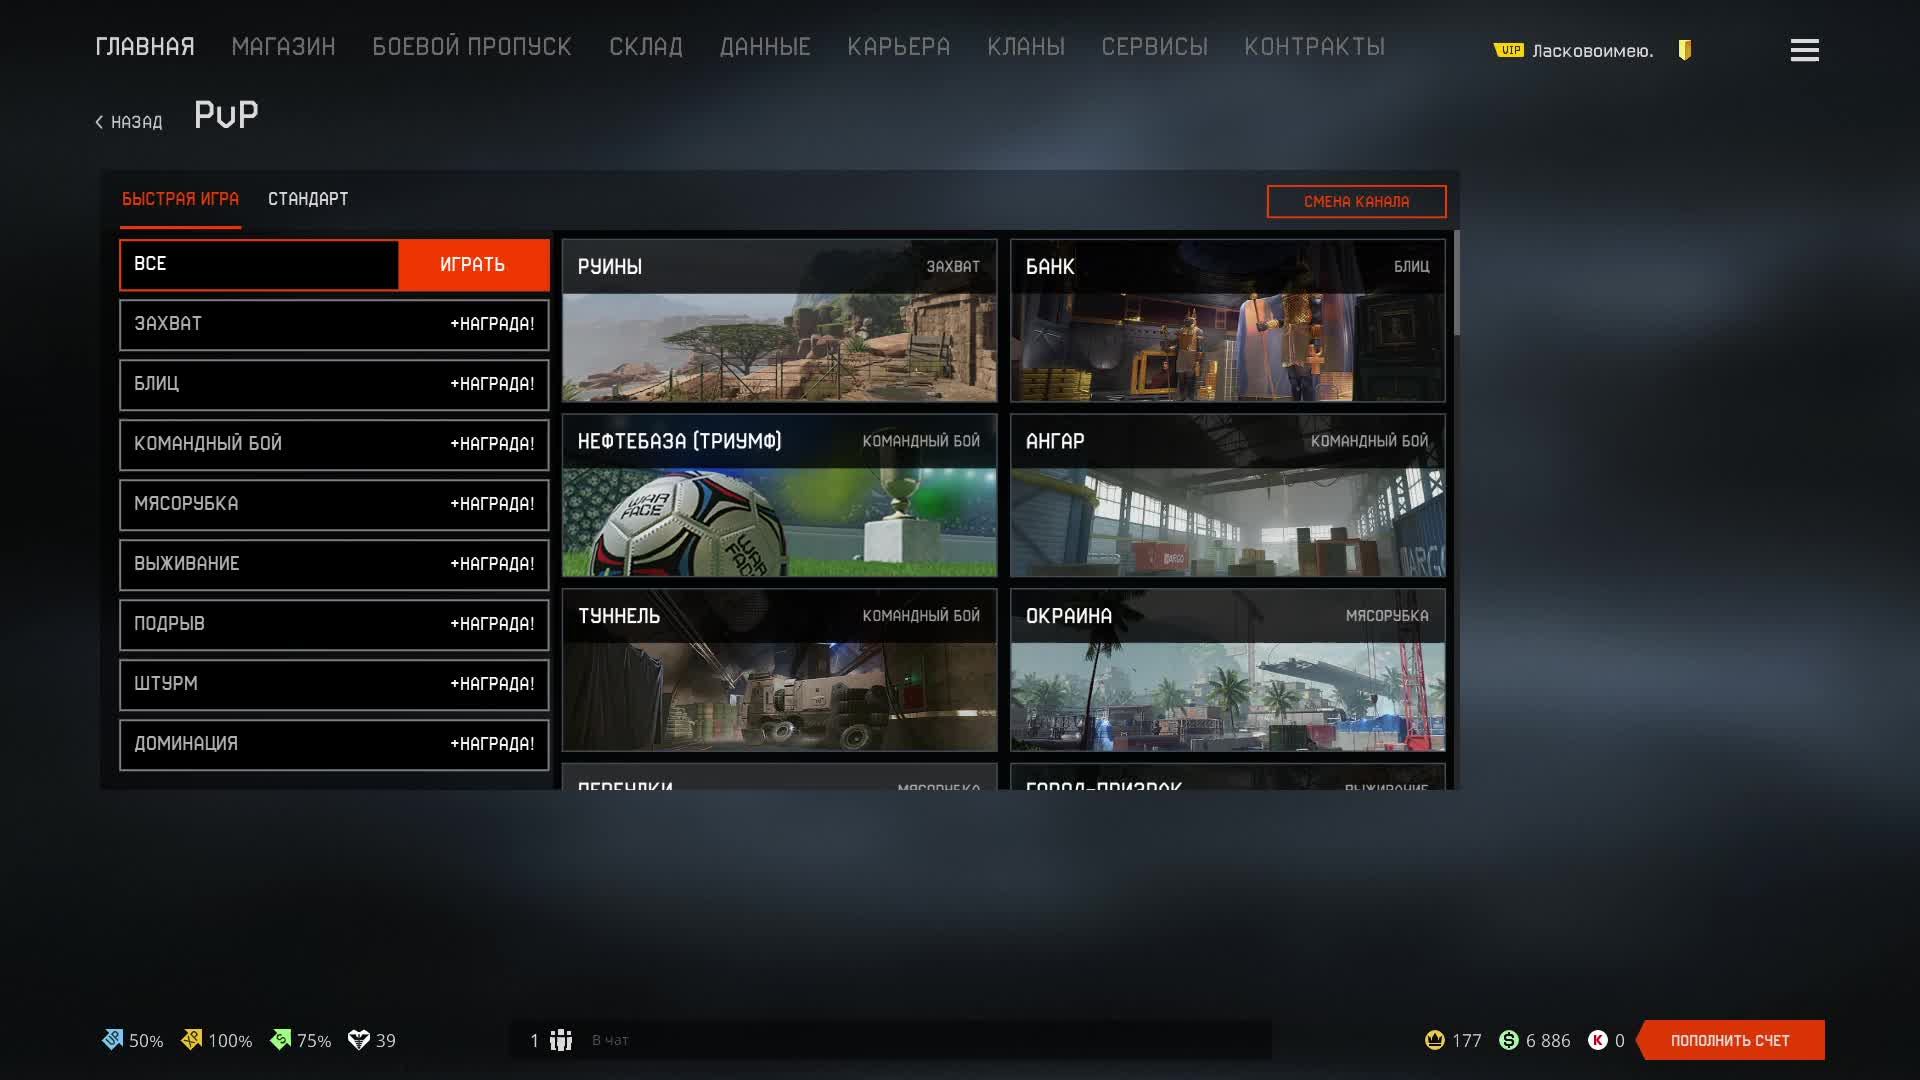Click the map list vertical scrollbar
The image size is (1920, 1080).
(x=1457, y=285)
